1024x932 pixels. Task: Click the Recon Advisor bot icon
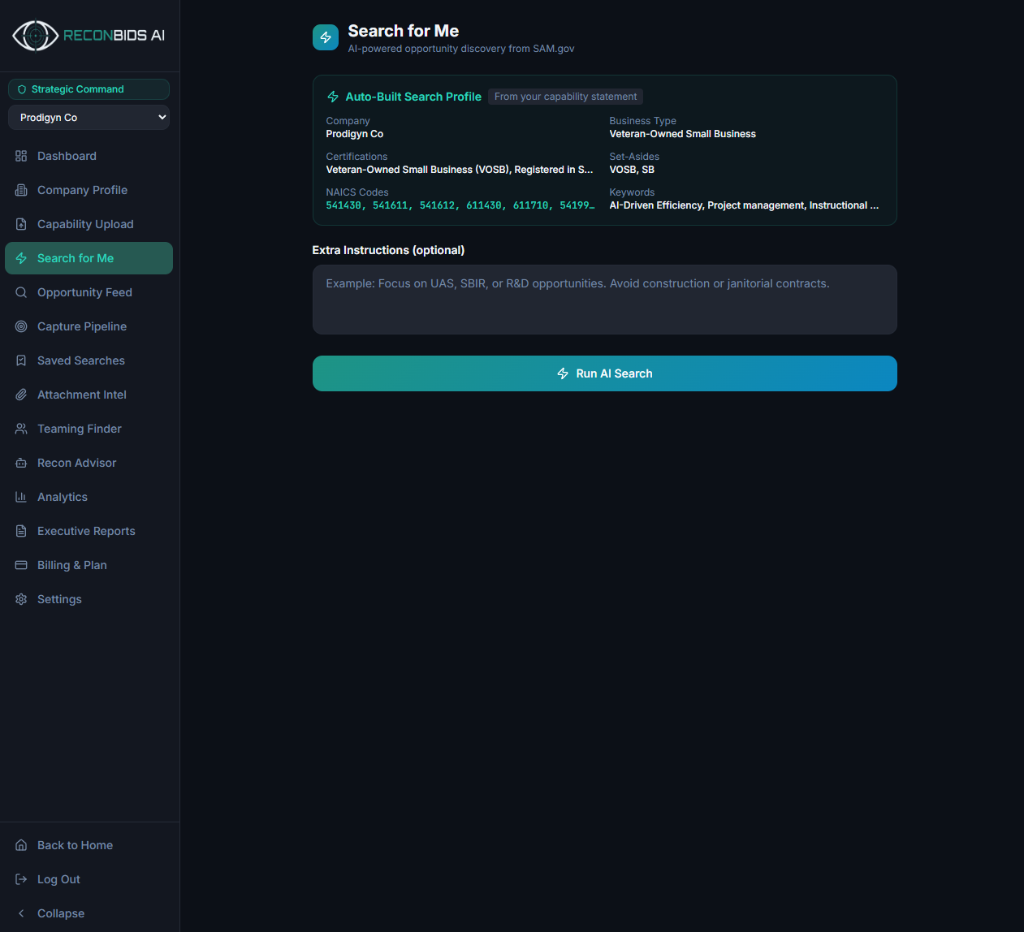21,463
